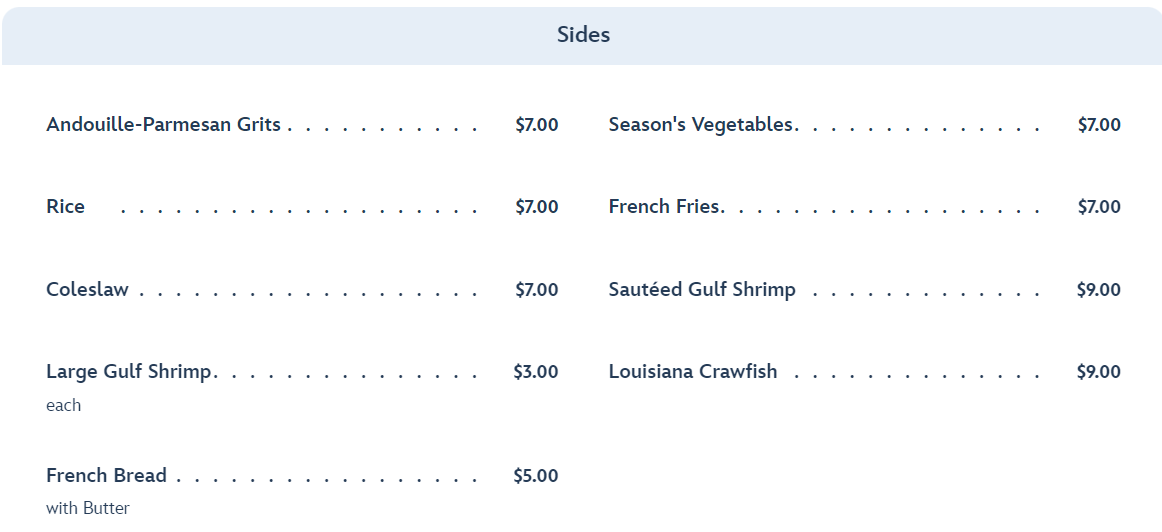Click the $5.00 French Bread price

[x=536, y=475]
